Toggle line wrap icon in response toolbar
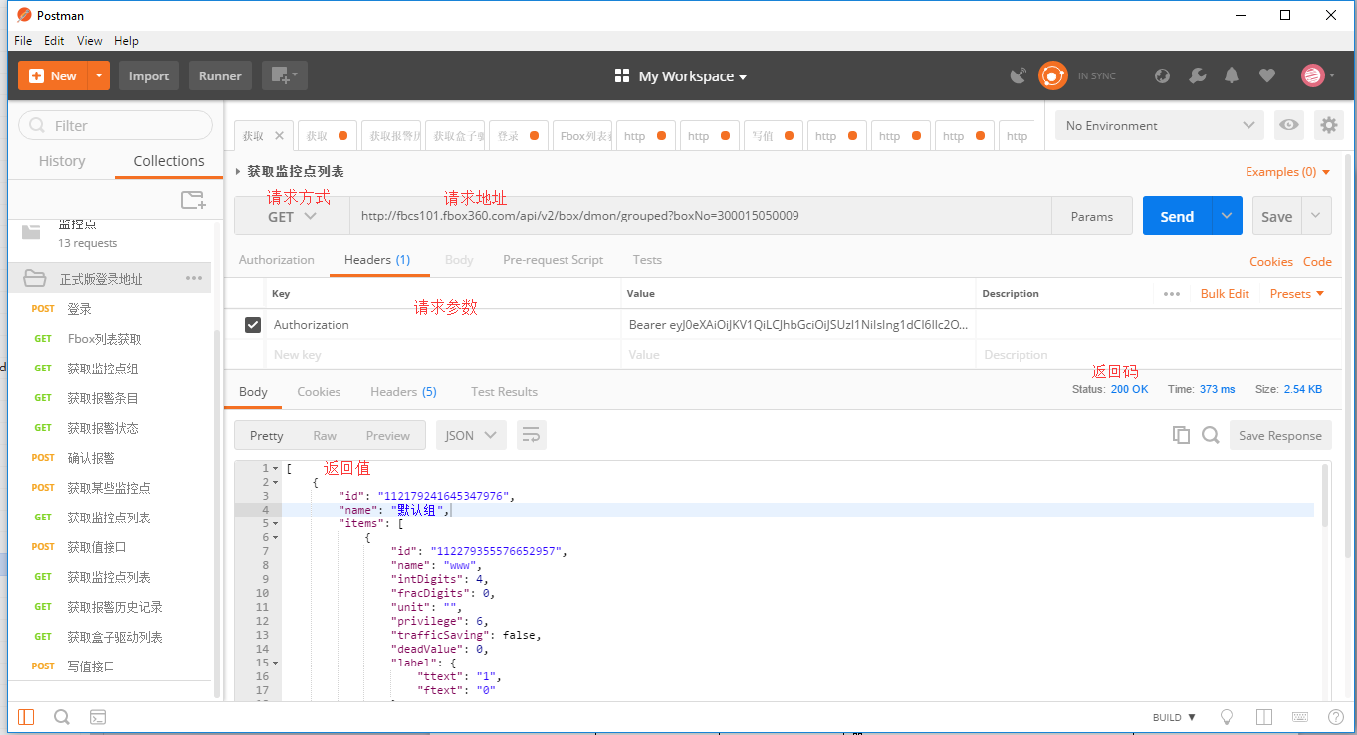1357x735 pixels. coord(531,435)
